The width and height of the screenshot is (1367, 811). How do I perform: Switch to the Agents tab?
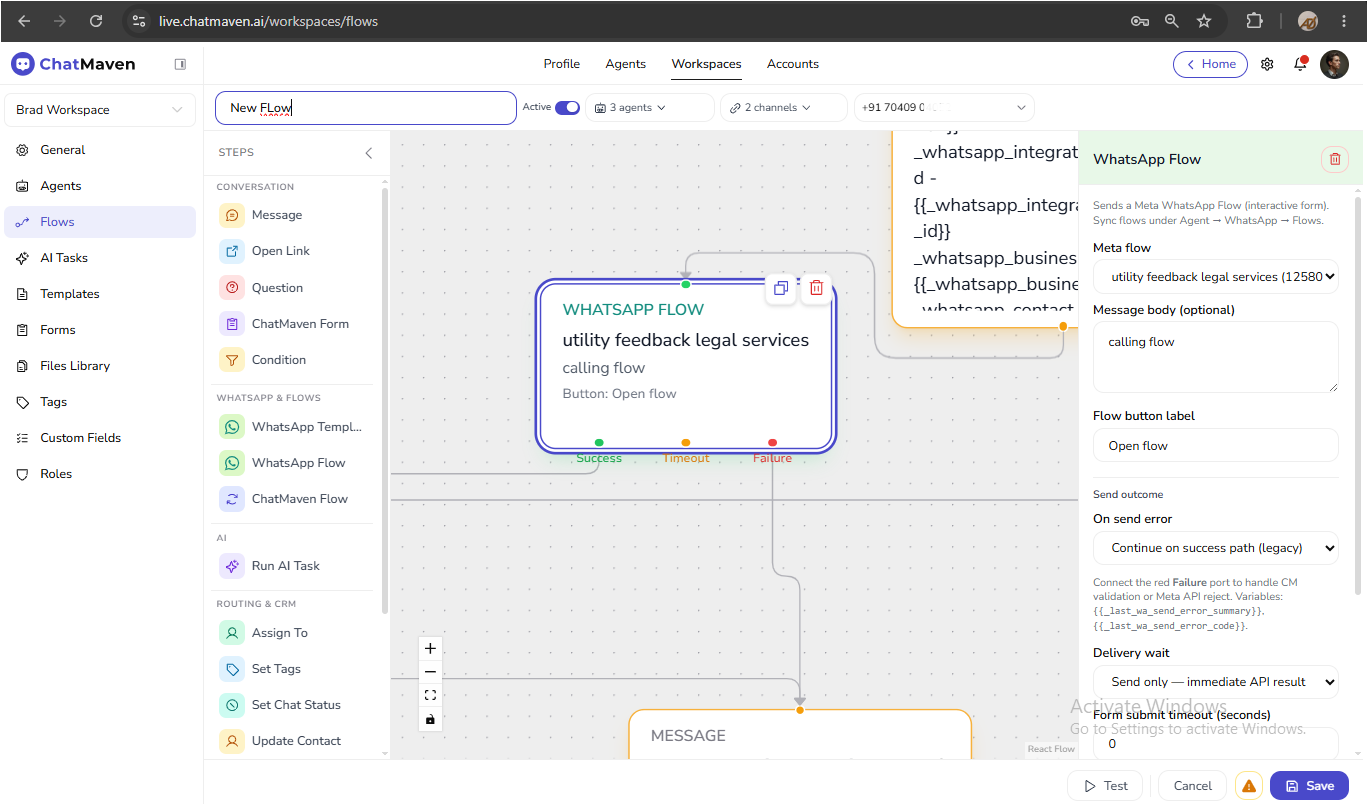pyautogui.click(x=626, y=64)
